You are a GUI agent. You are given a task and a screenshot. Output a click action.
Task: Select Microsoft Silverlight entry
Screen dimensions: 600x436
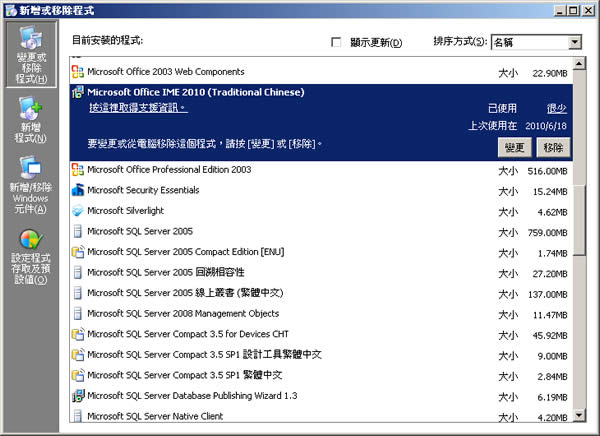coord(126,211)
